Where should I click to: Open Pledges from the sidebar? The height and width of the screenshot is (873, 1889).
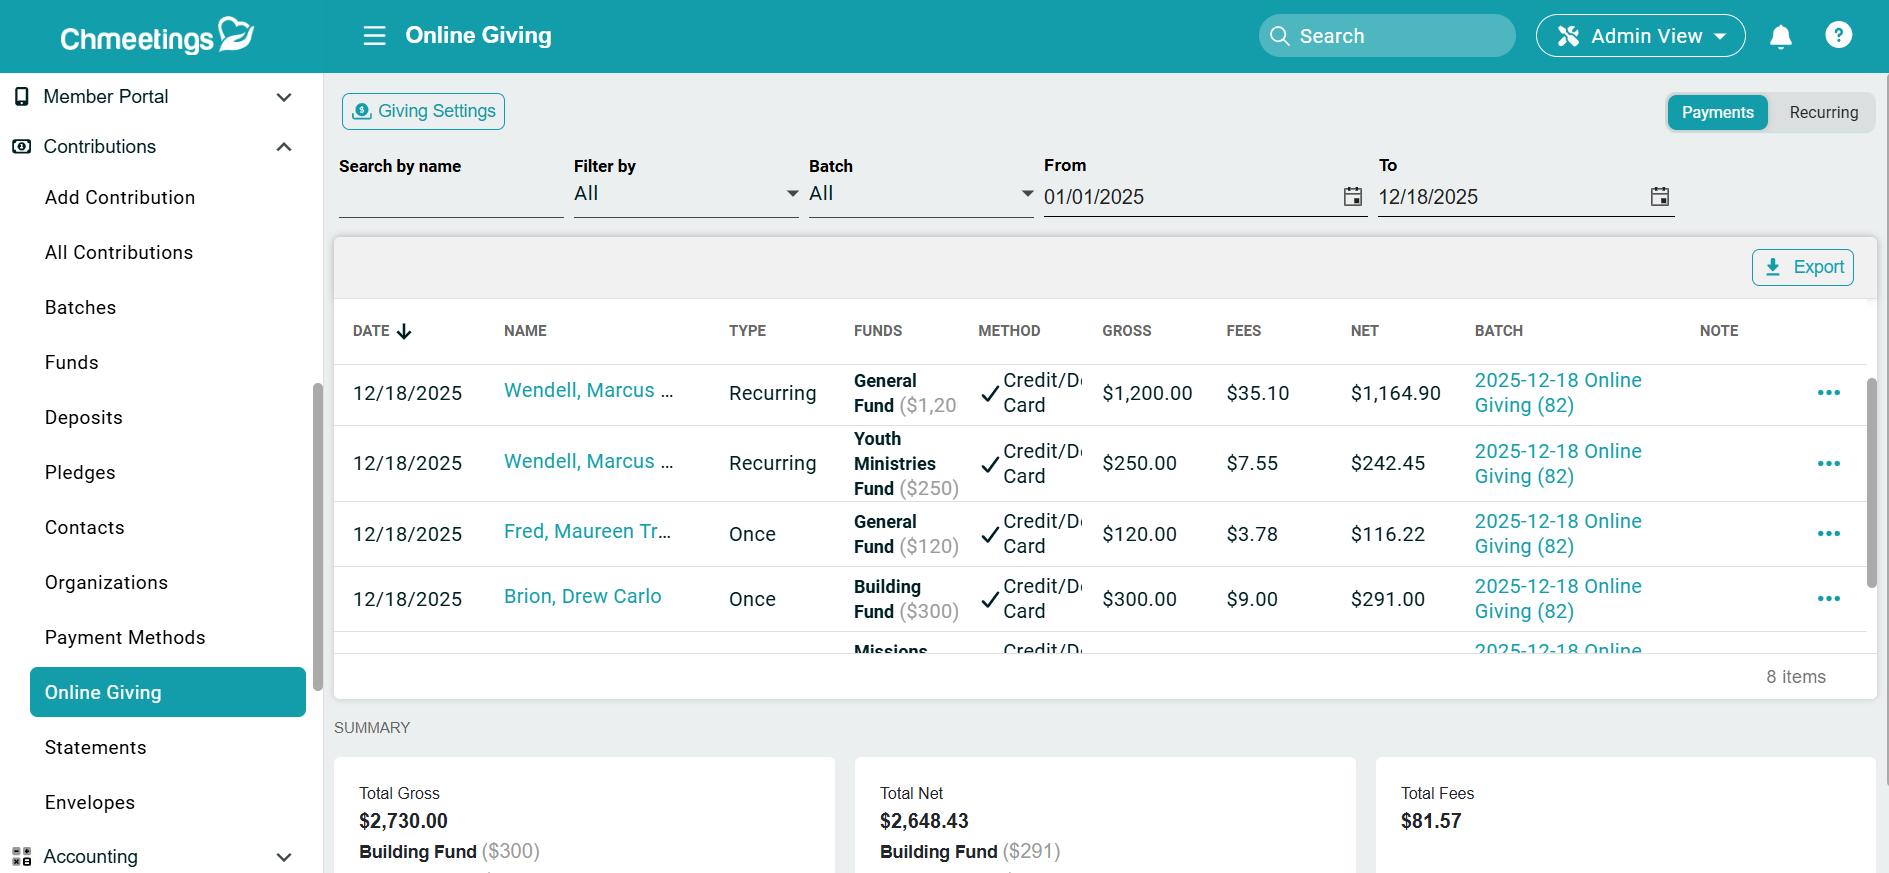point(80,473)
